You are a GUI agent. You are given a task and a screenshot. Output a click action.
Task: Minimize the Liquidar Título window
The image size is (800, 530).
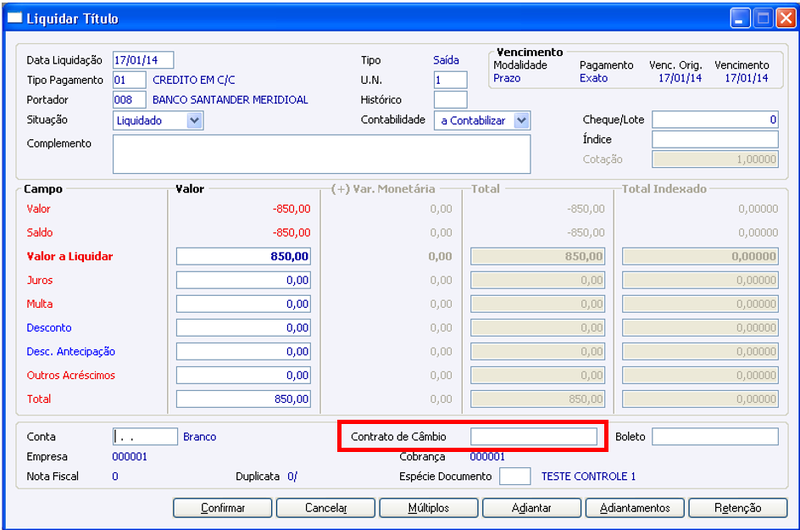[740, 18]
